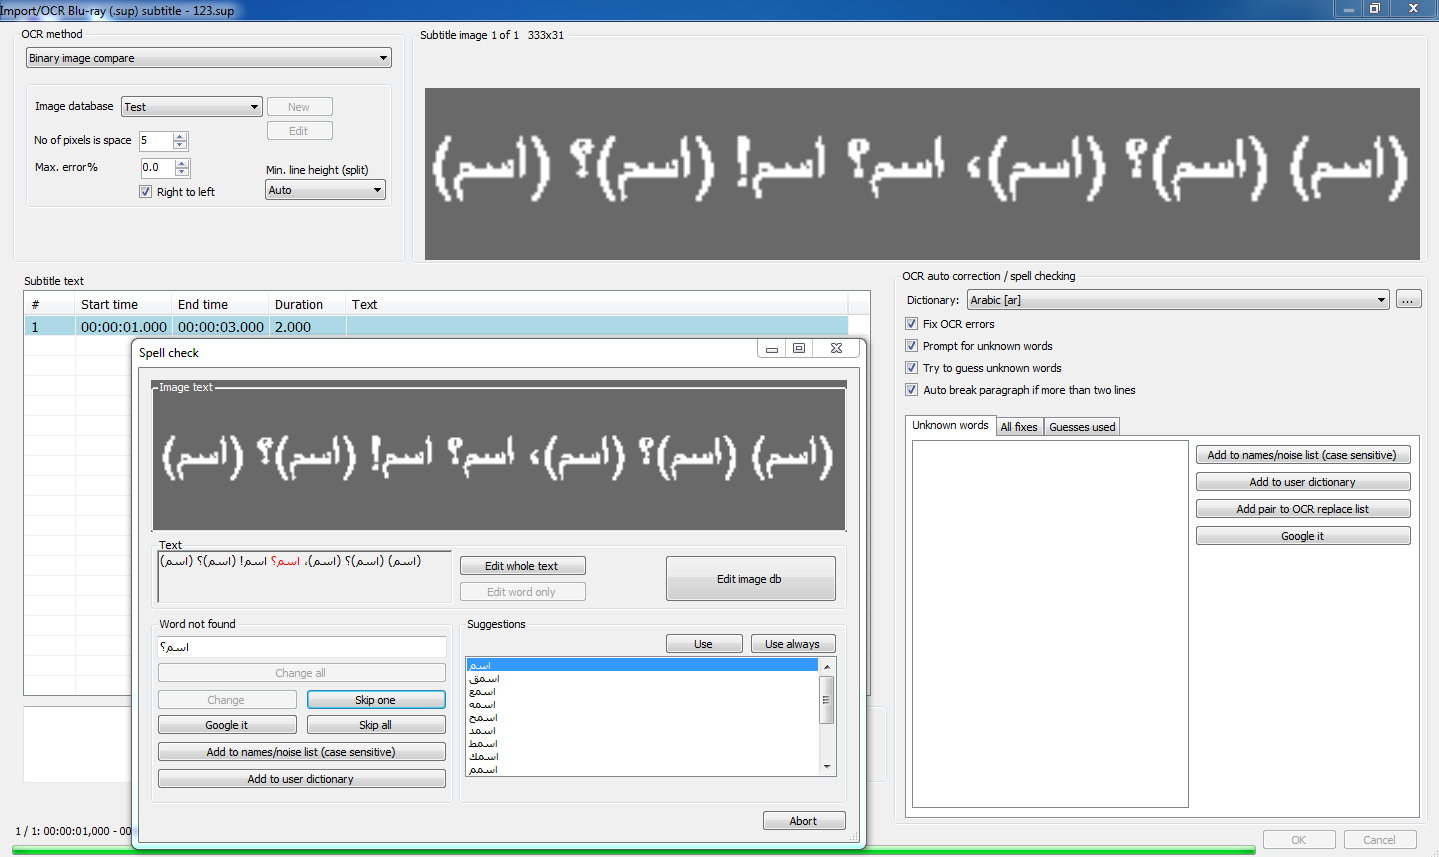Viewport: 1439px width, 857px height.
Task: Click End time cell 00:00:03.000
Action: tap(221, 327)
